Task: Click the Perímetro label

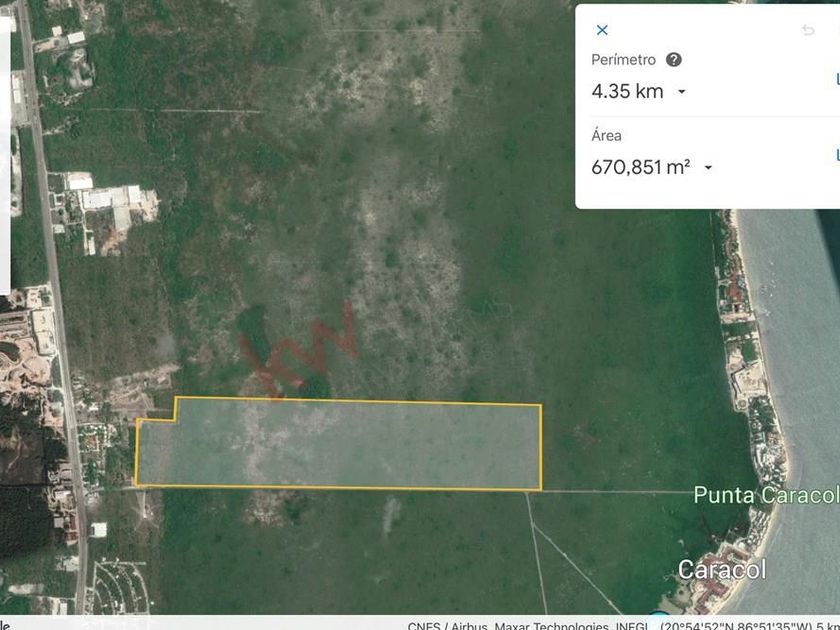Action: click(623, 59)
